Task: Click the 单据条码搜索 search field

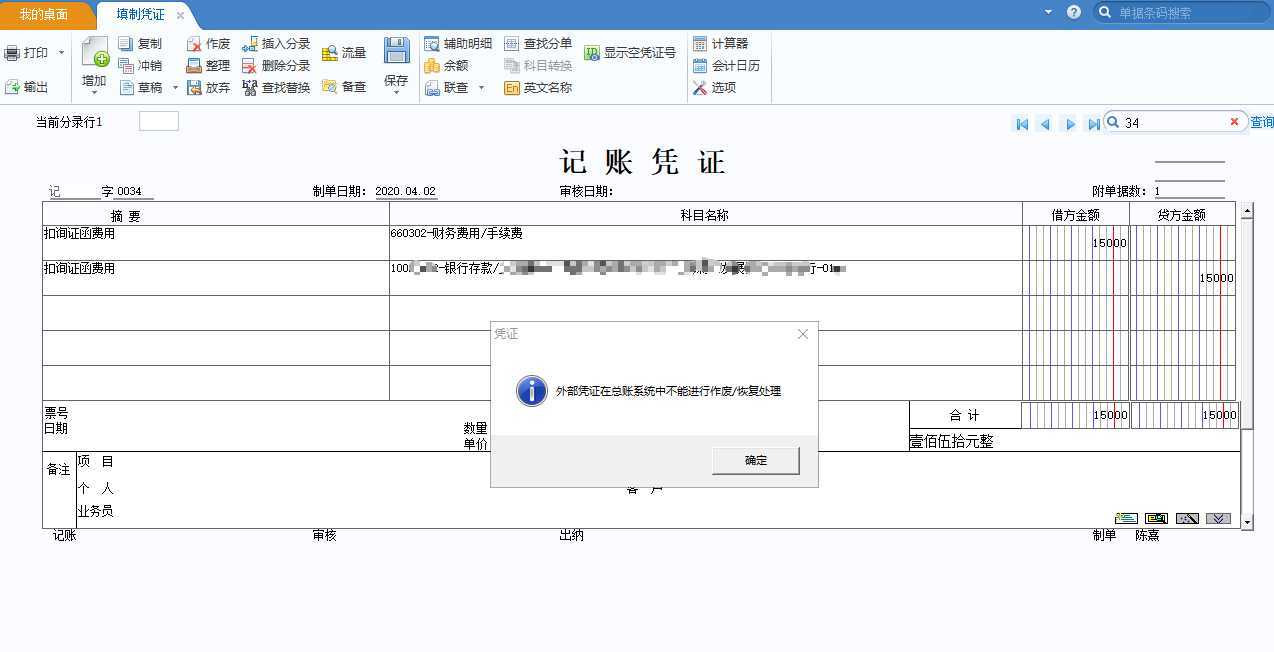Action: coord(1185,13)
